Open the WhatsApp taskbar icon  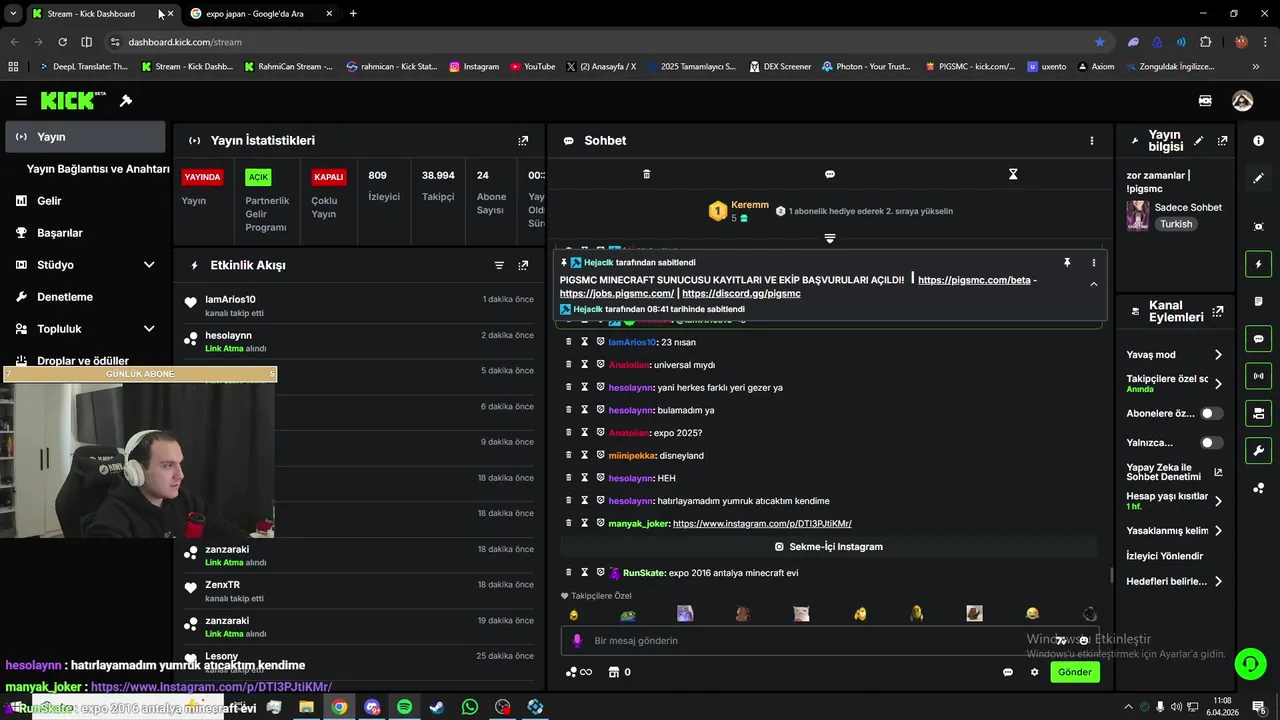470,707
